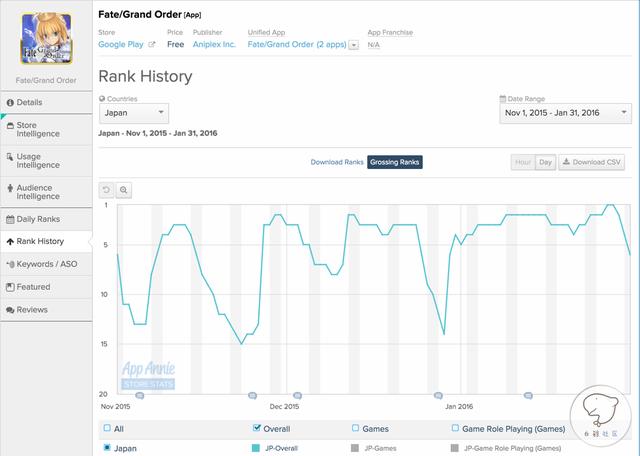This screenshot has width=640, height=456.
Task: Open the Japan countries dropdown
Action: point(134,114)
